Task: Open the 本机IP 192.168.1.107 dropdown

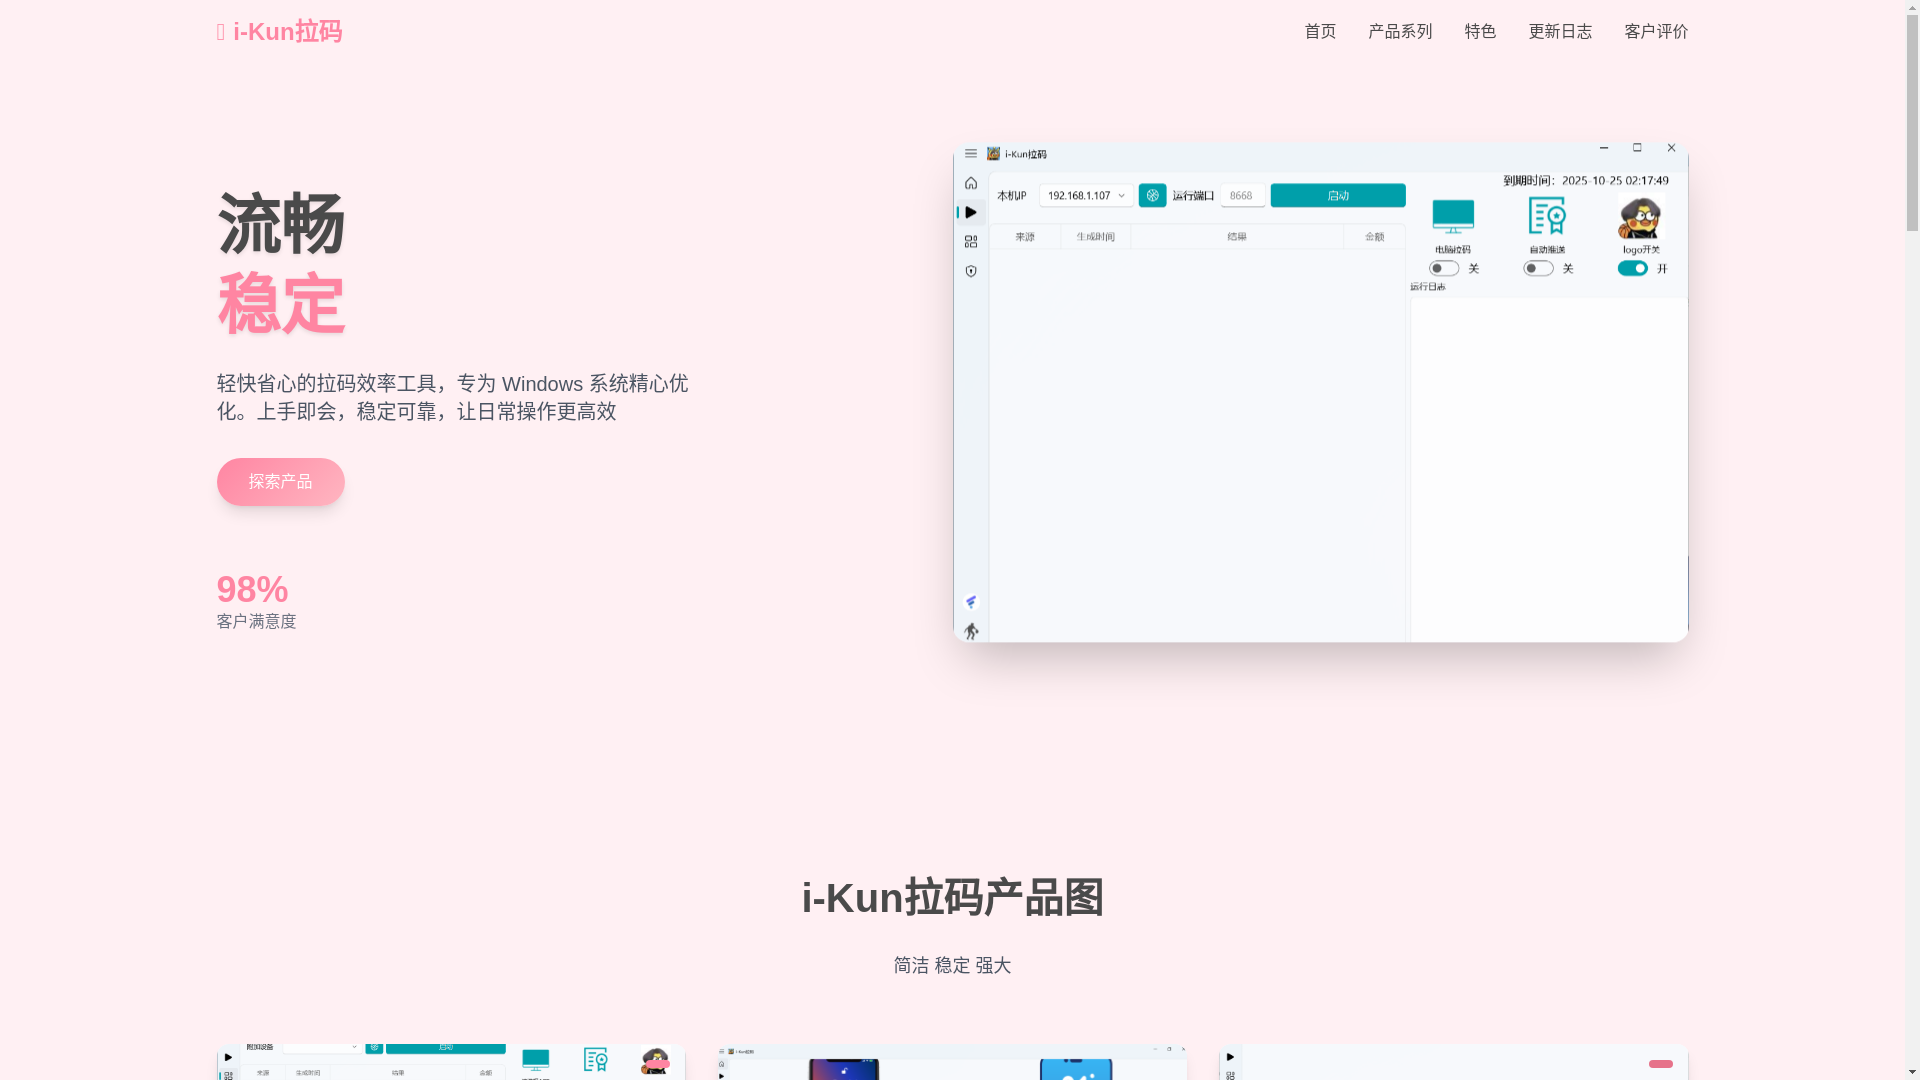Action: 1086,195
